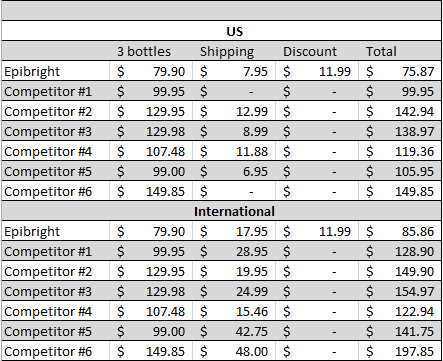Screen dimensions: 443x361
Task: Select the International section header cell
Action: click(221, 211)
